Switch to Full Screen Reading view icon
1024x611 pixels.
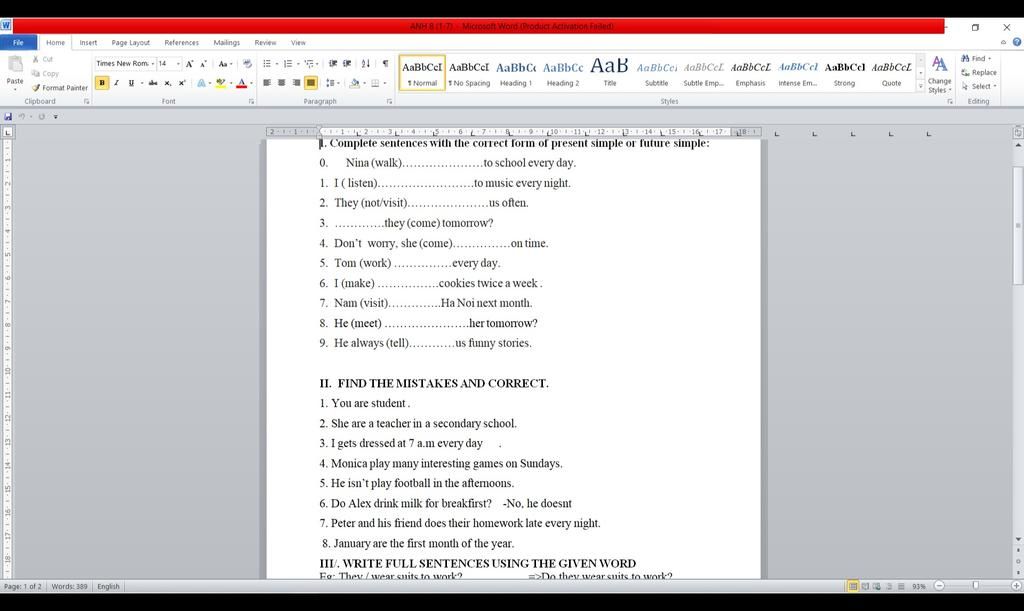865,586
